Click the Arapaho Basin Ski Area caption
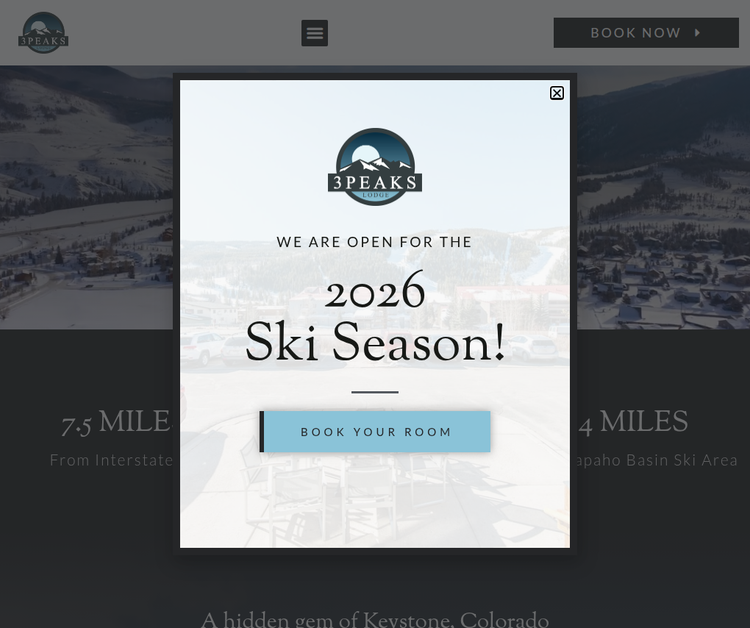Viewport: 750px width, 628px height. click(x=654, y=460)
